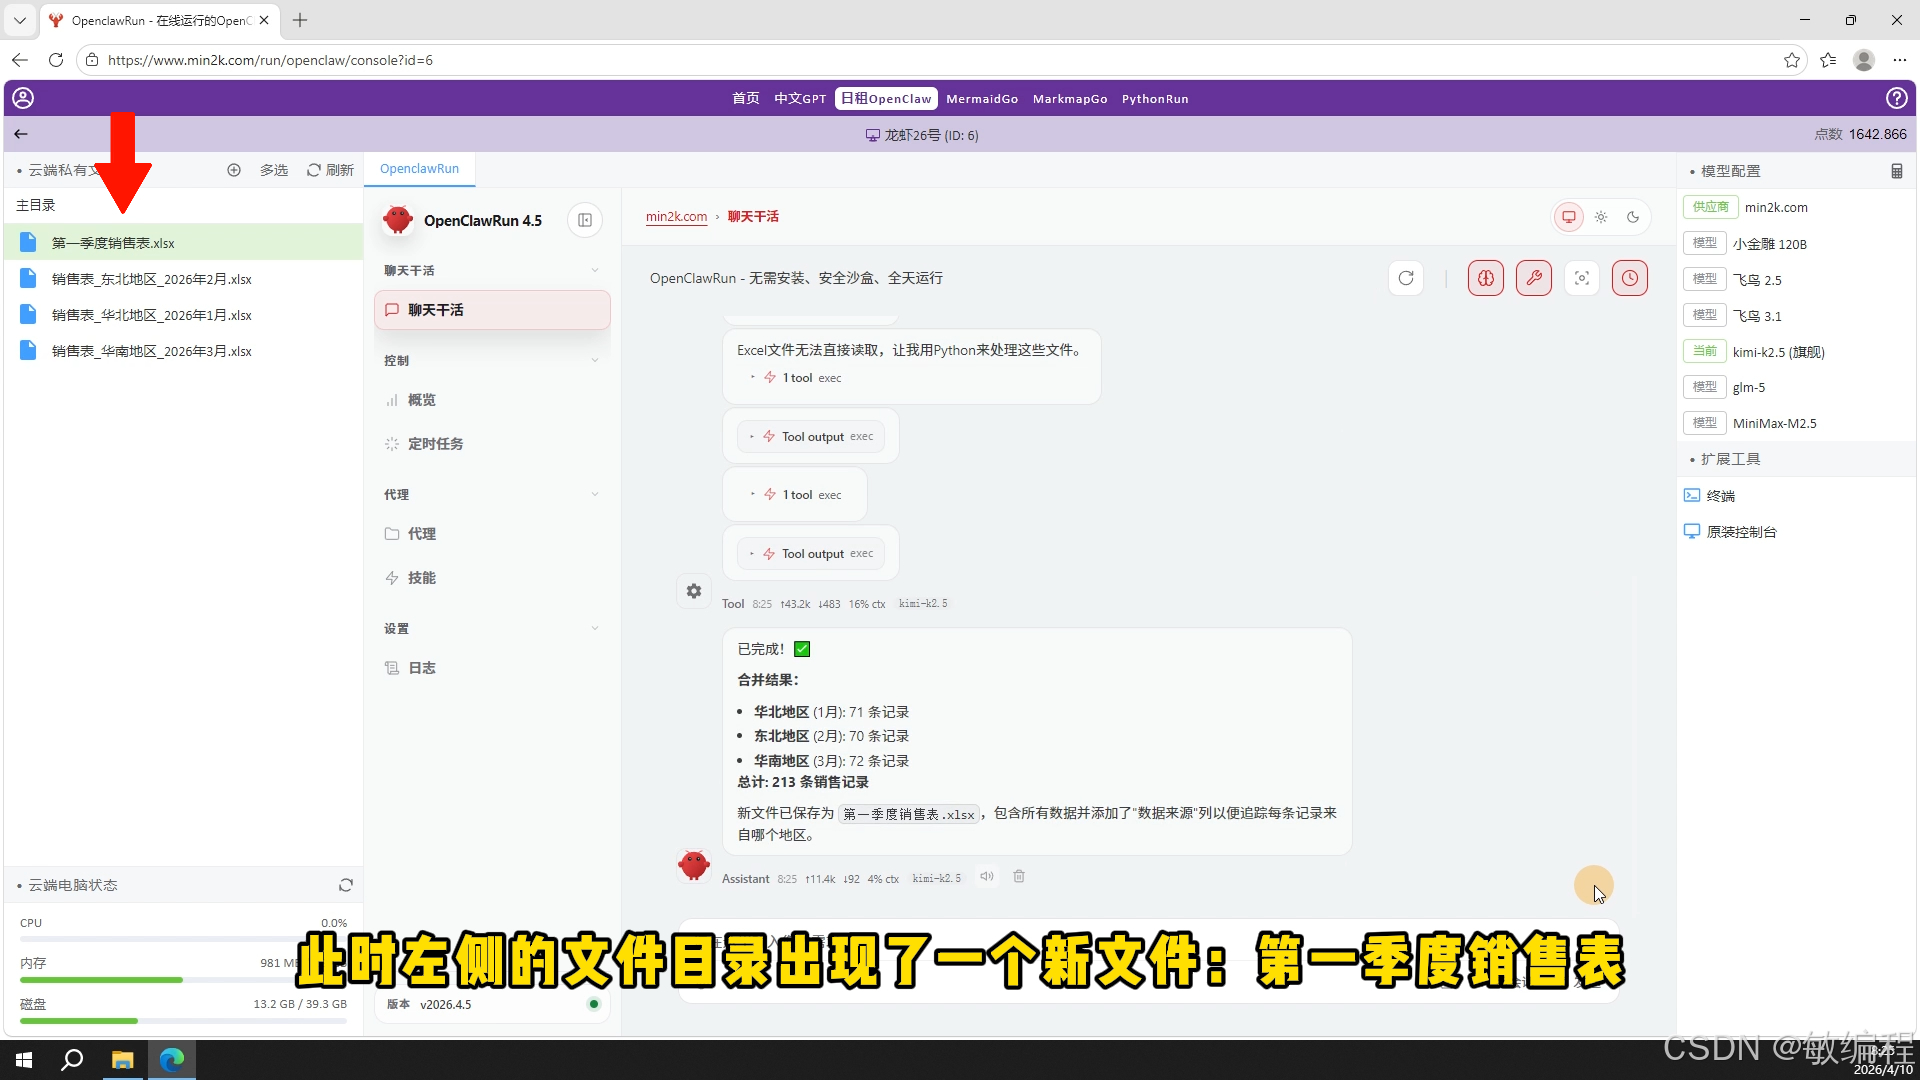
Task: Open the wrench tools panel
Action: [x=1534, y=278]
